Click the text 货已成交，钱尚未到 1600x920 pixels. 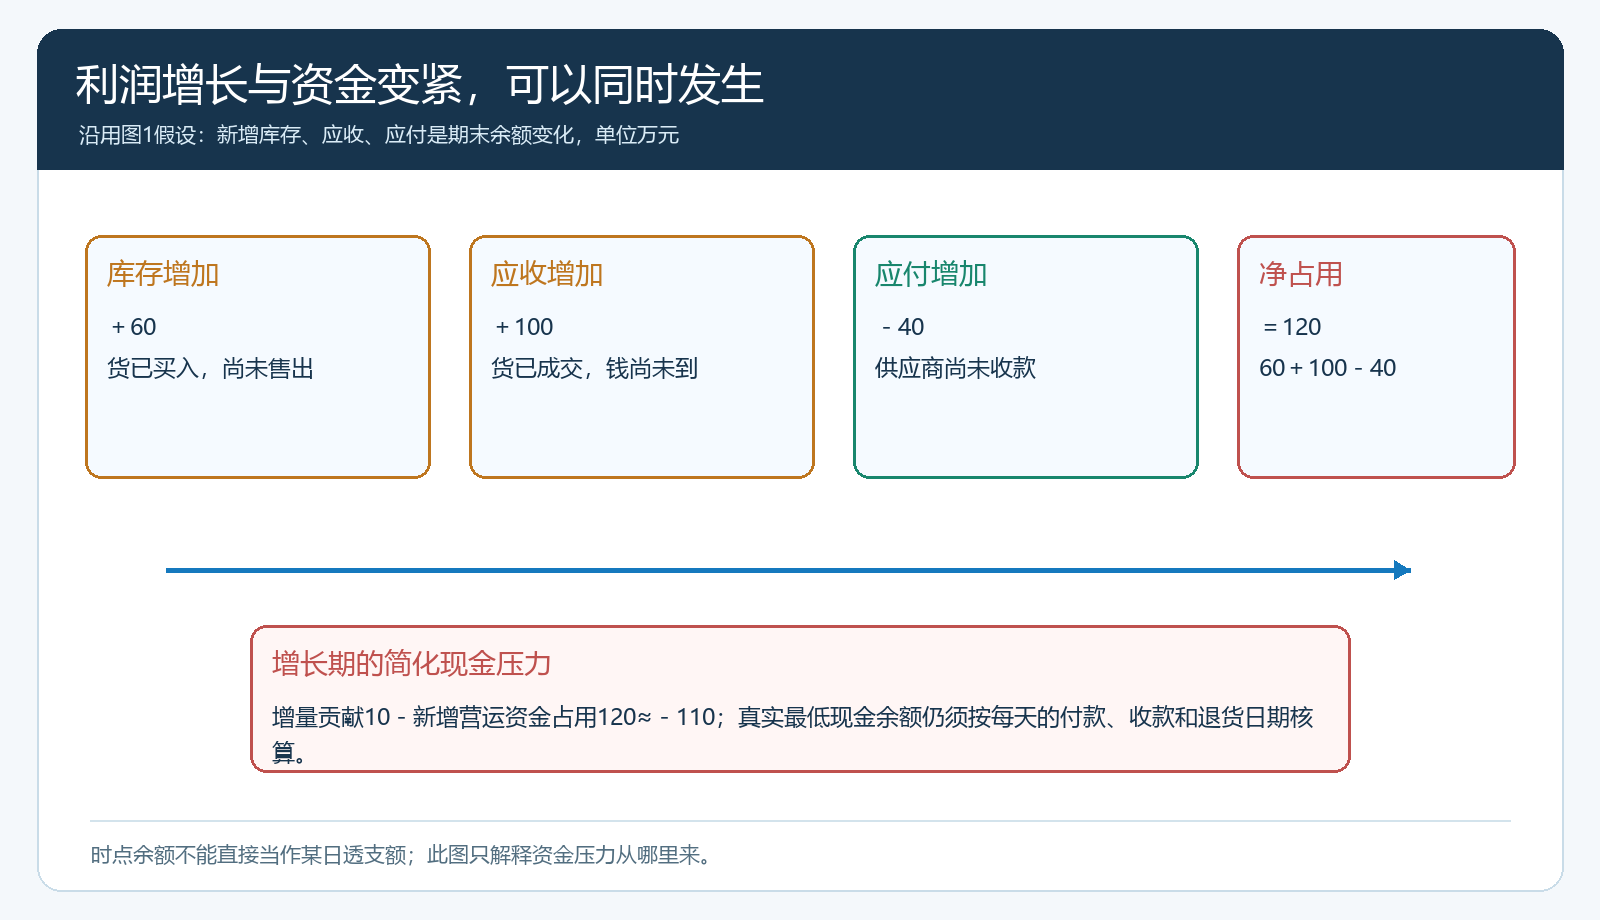595,368
